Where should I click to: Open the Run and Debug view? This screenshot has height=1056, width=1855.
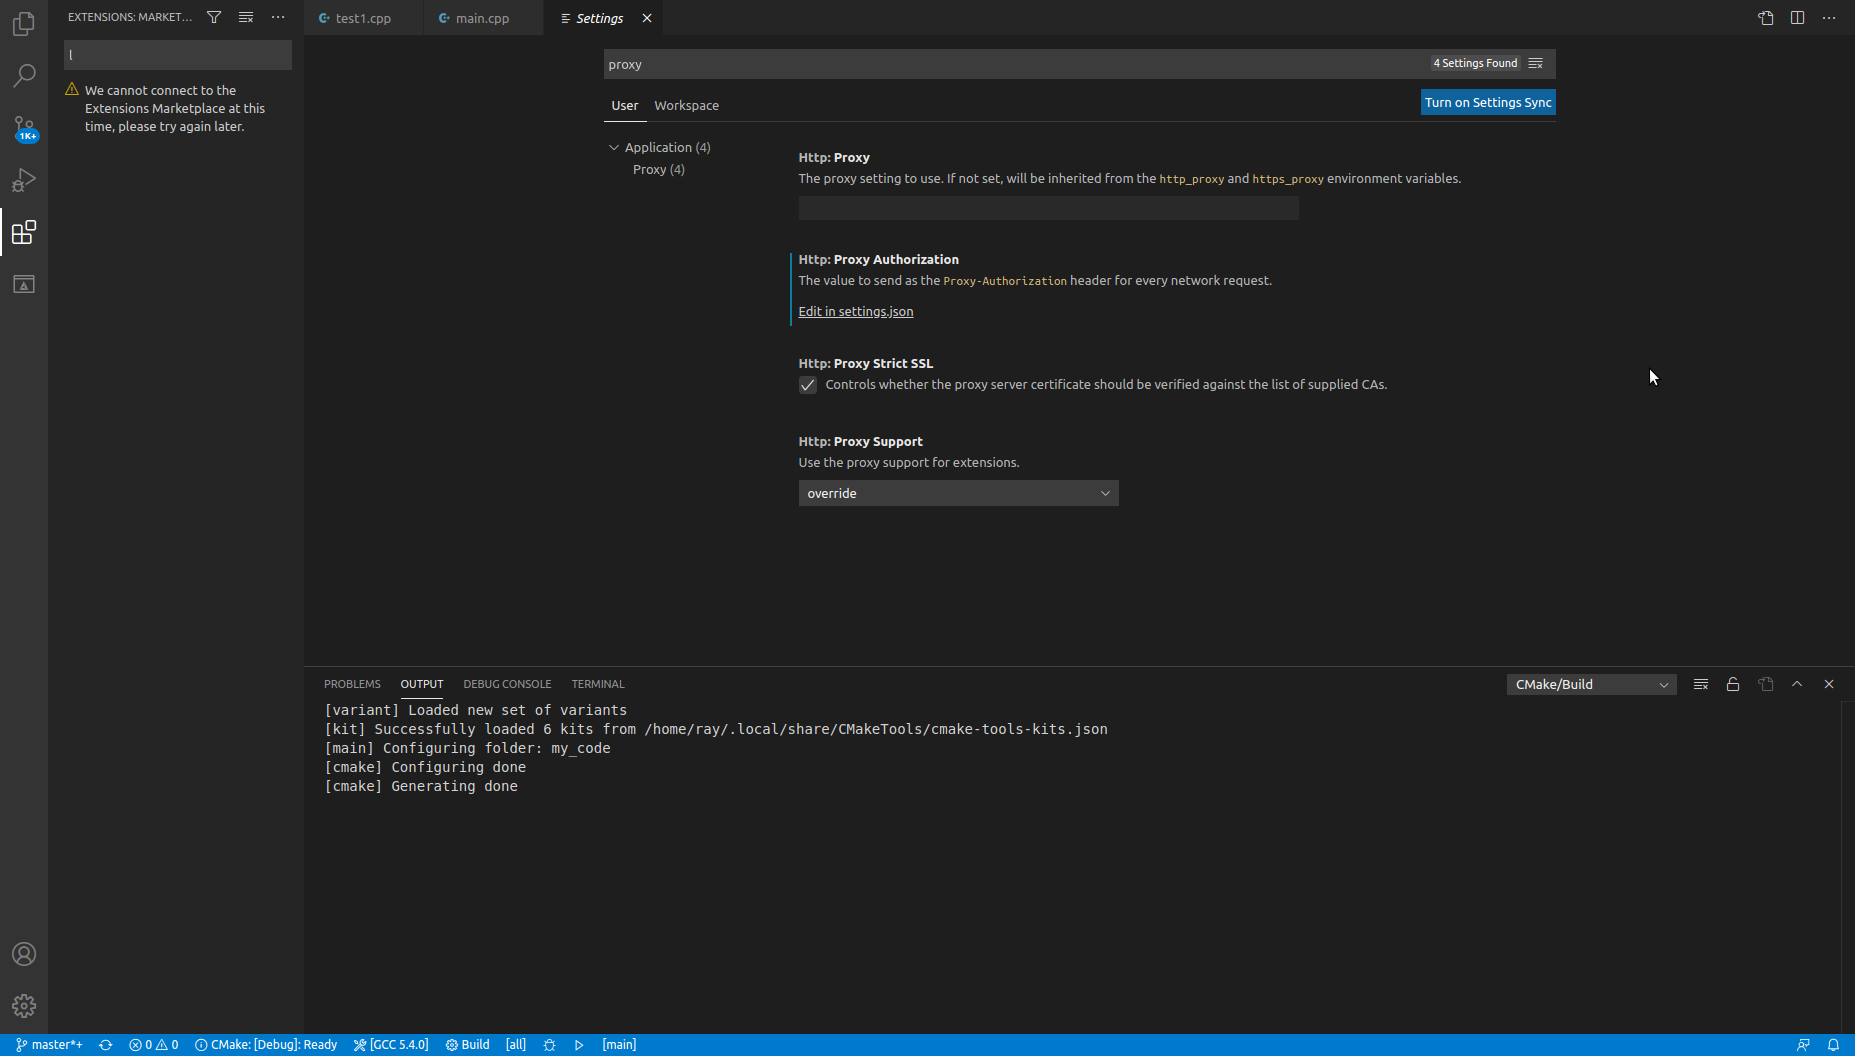[x=24, y=180]
